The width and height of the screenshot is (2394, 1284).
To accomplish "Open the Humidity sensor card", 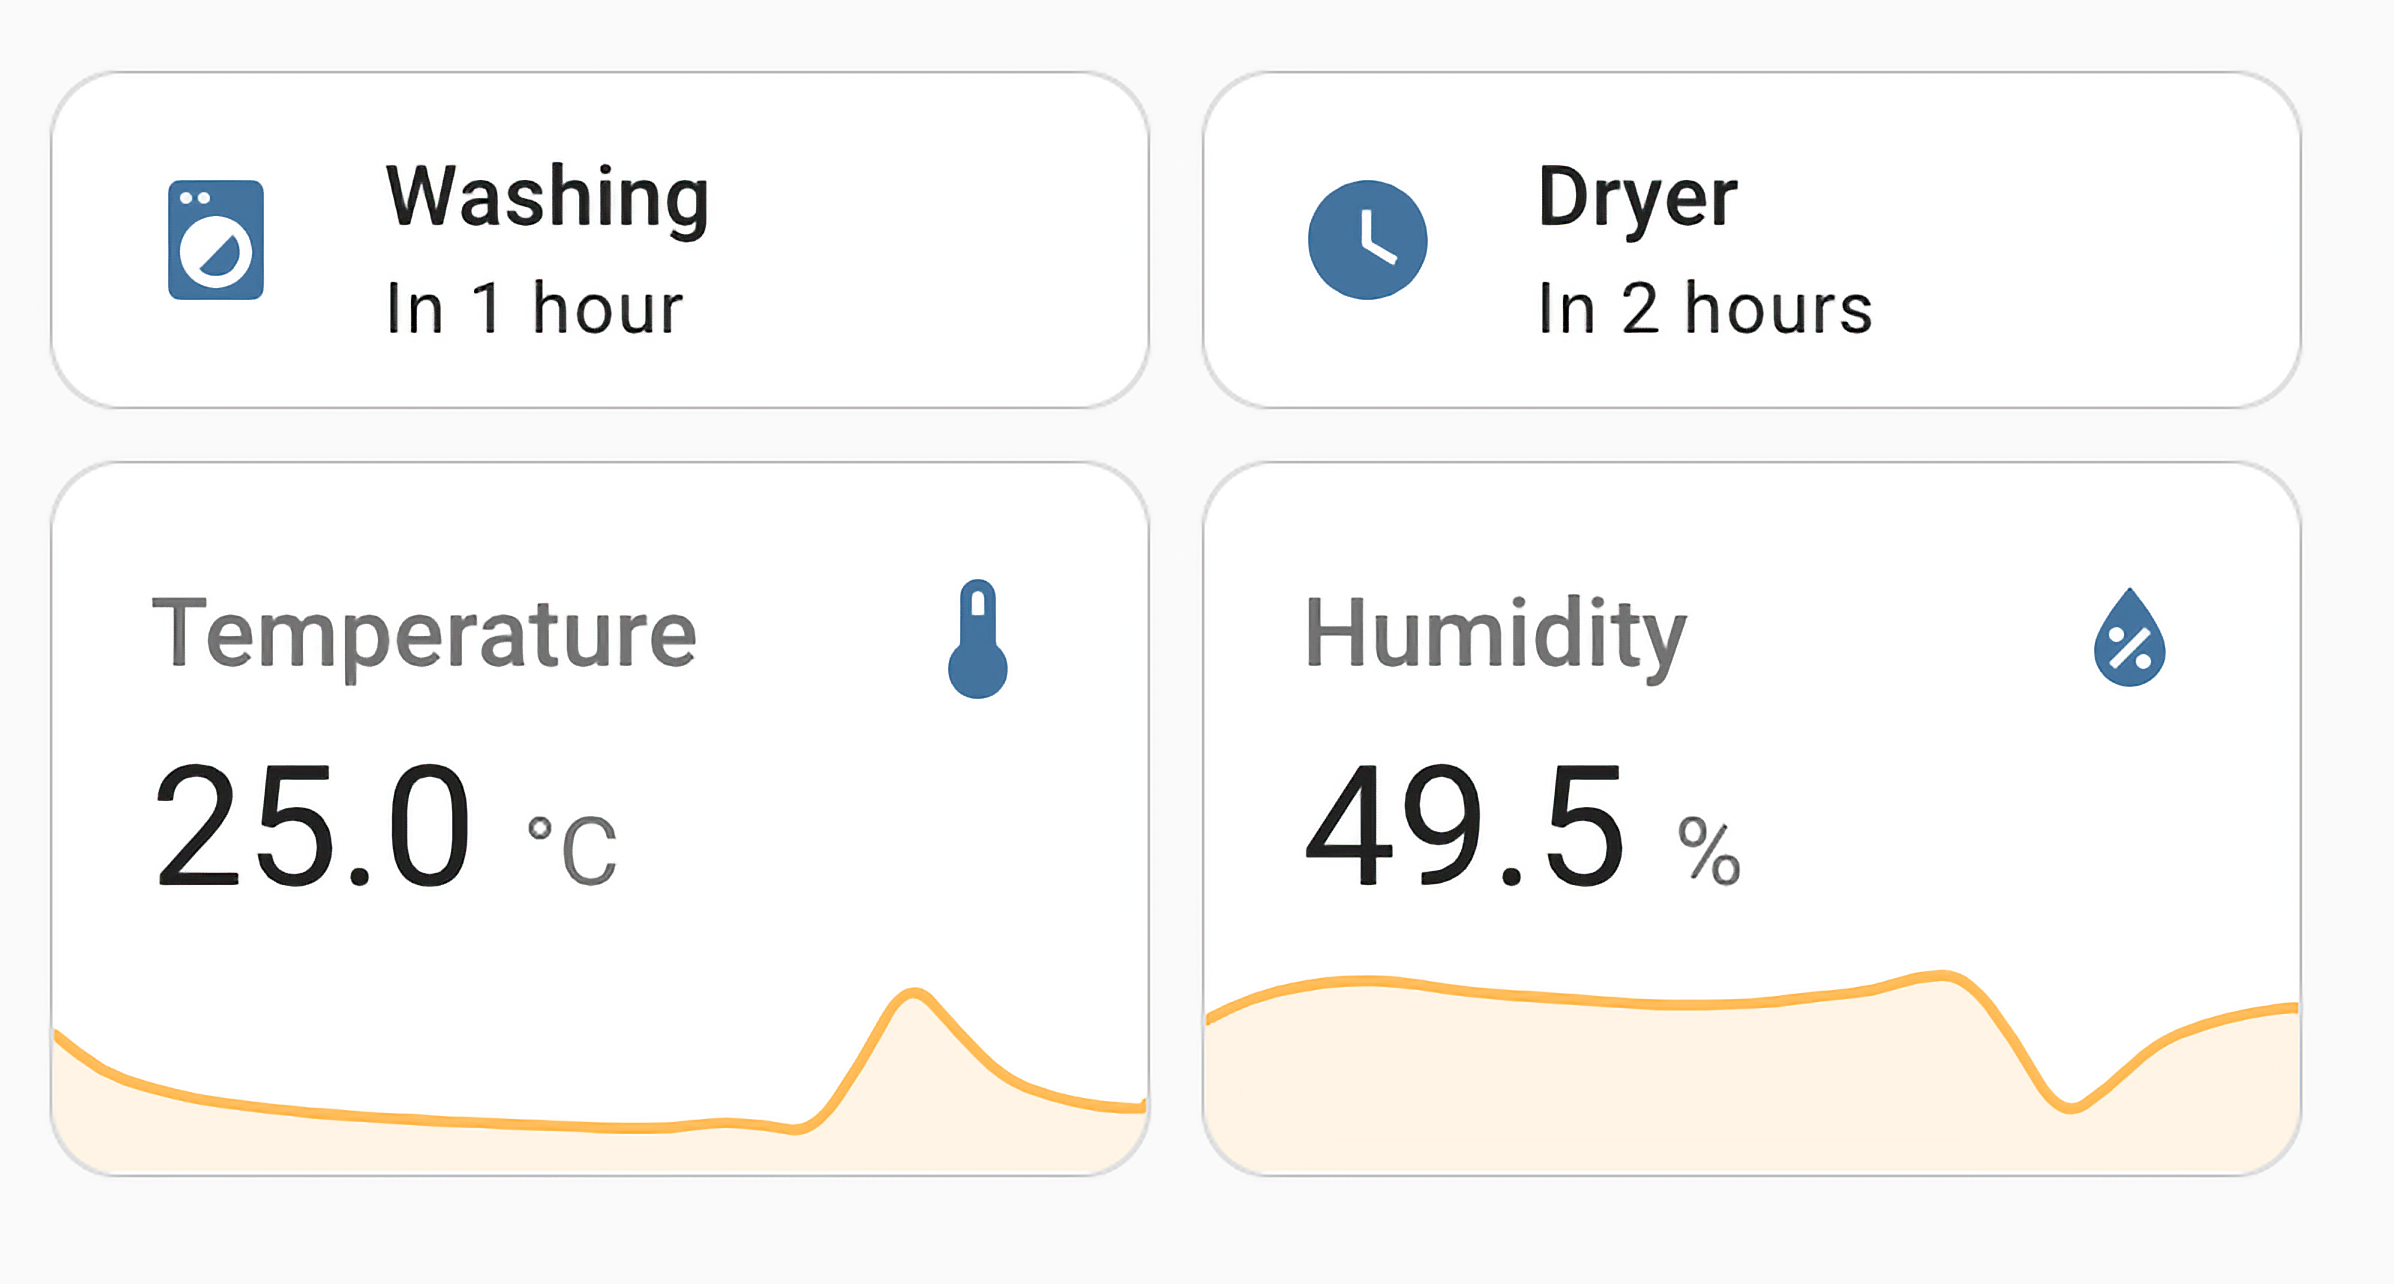I will click(x=1752, y=819).
